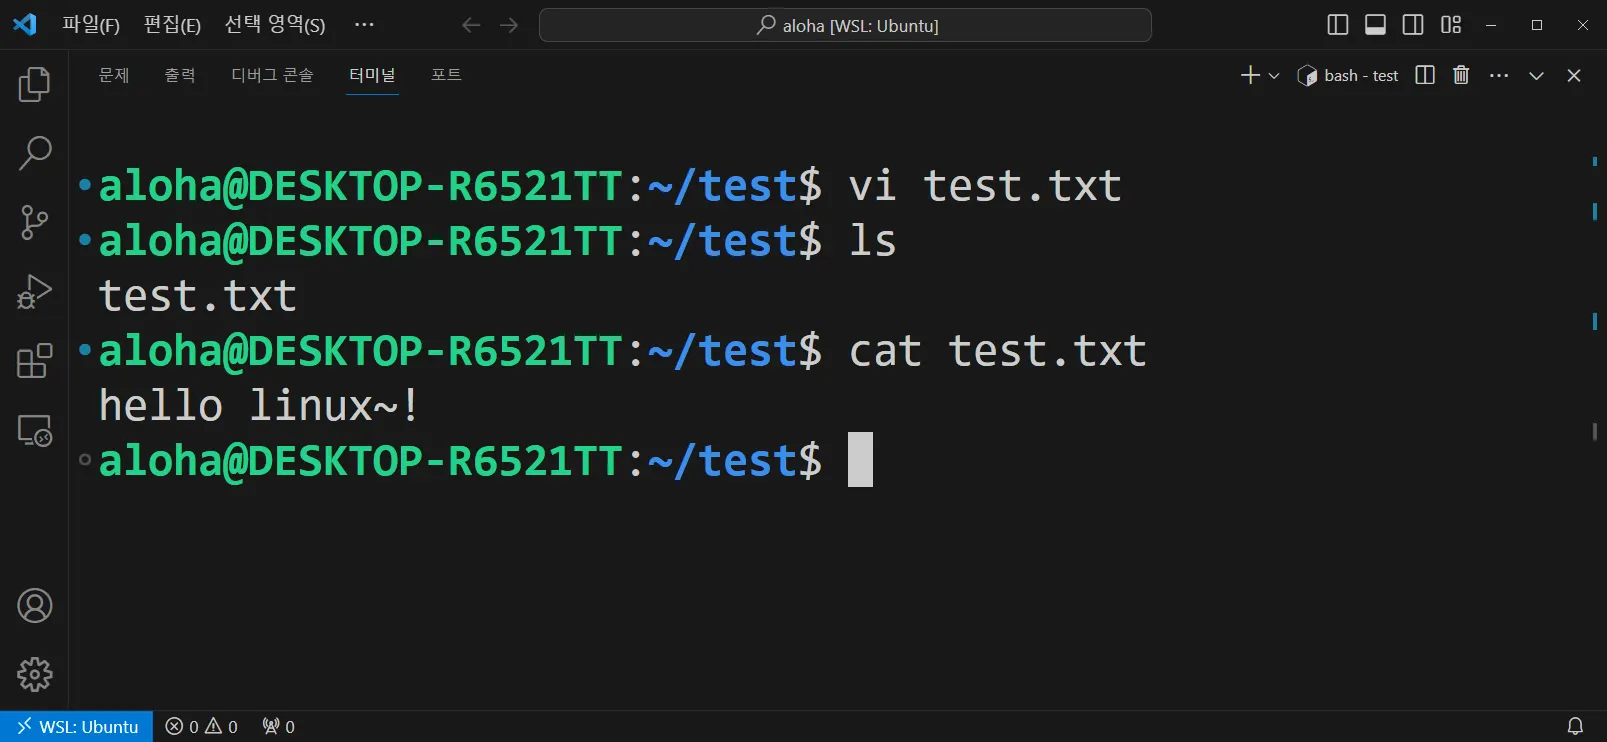
Task: Expand the title bar overflow menu
Action: pos(364,25)
